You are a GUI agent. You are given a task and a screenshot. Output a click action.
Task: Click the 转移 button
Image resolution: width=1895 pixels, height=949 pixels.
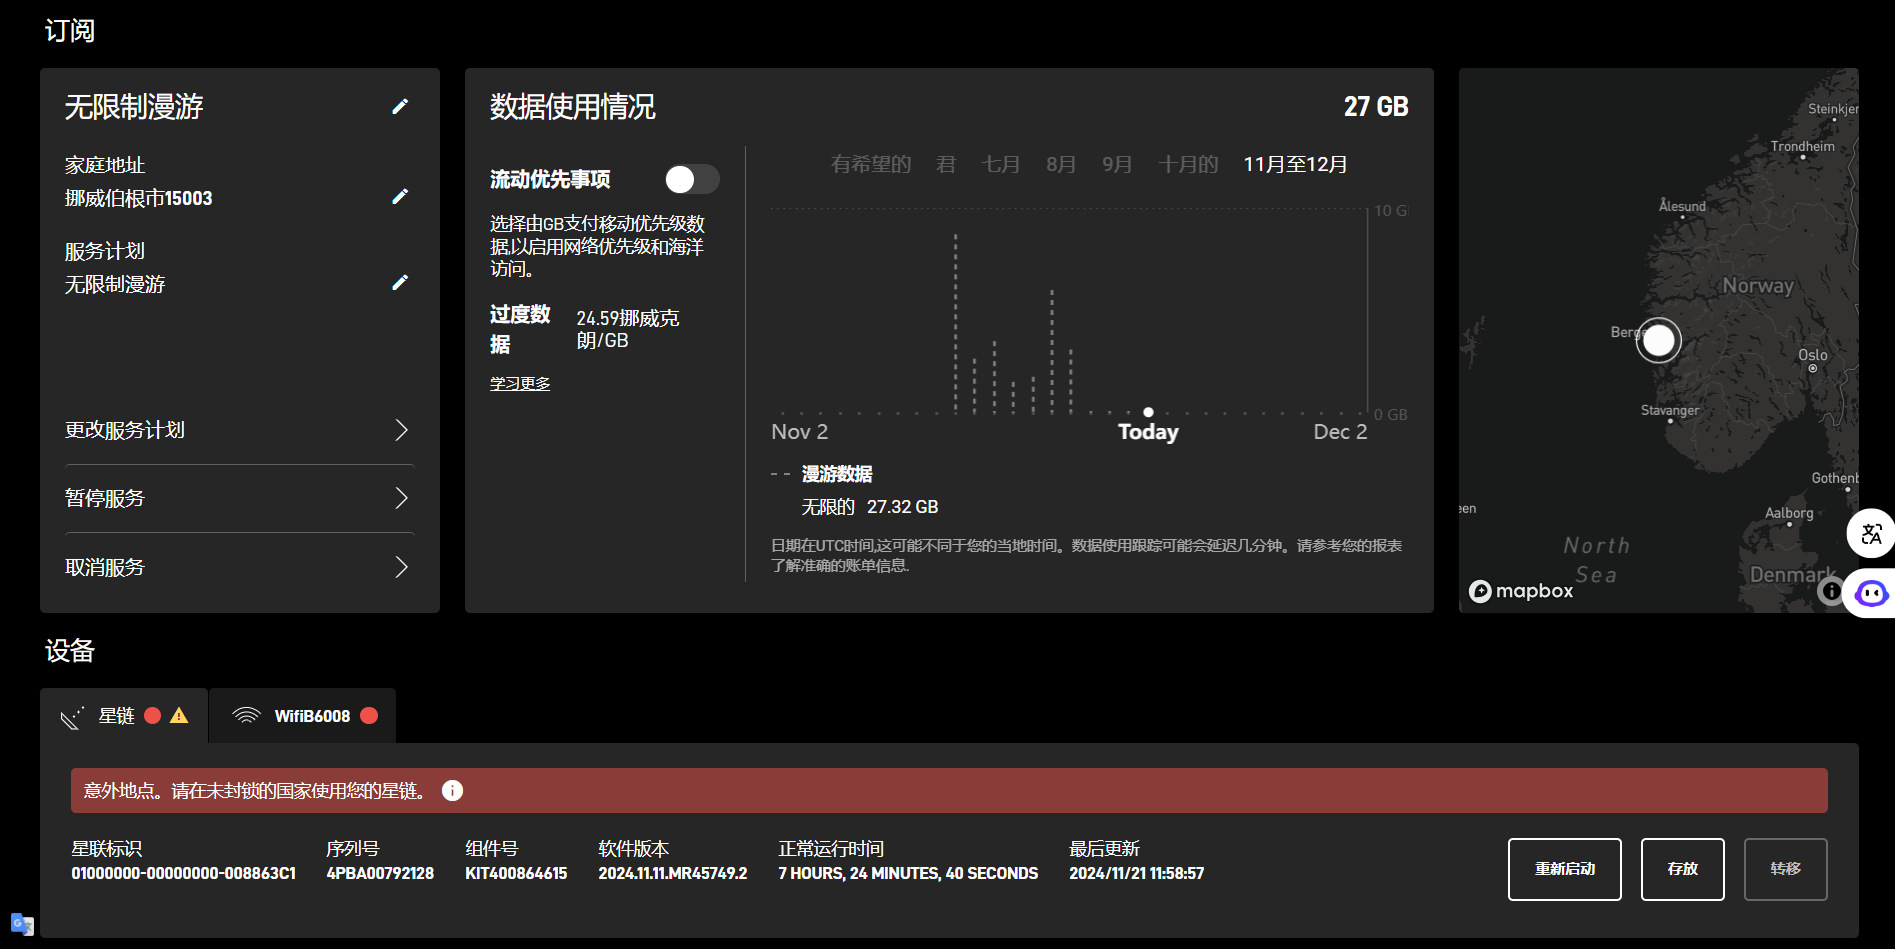coord(1786,869)
